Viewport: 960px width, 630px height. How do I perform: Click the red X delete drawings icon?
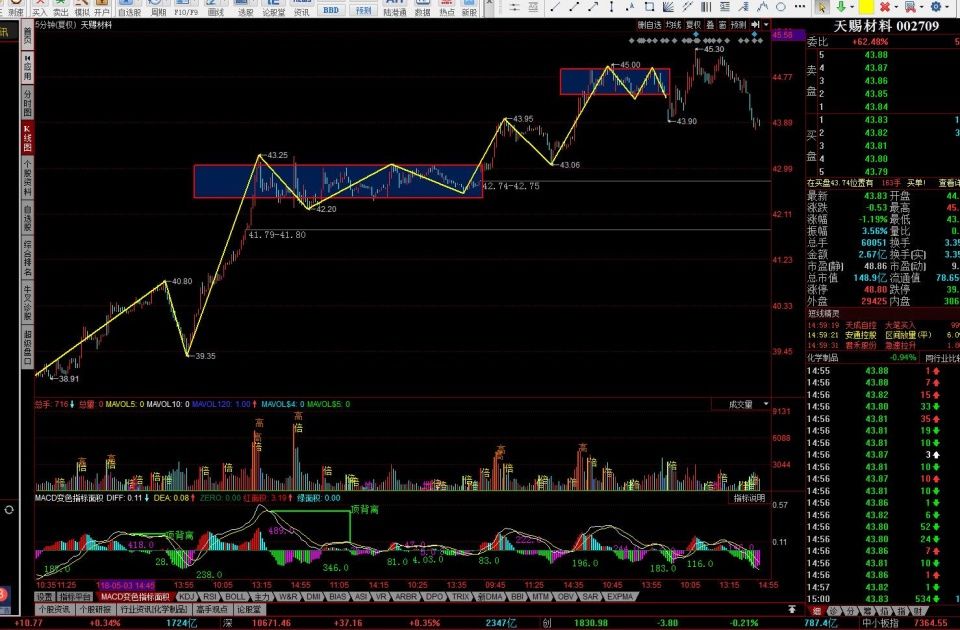[885, 7]
